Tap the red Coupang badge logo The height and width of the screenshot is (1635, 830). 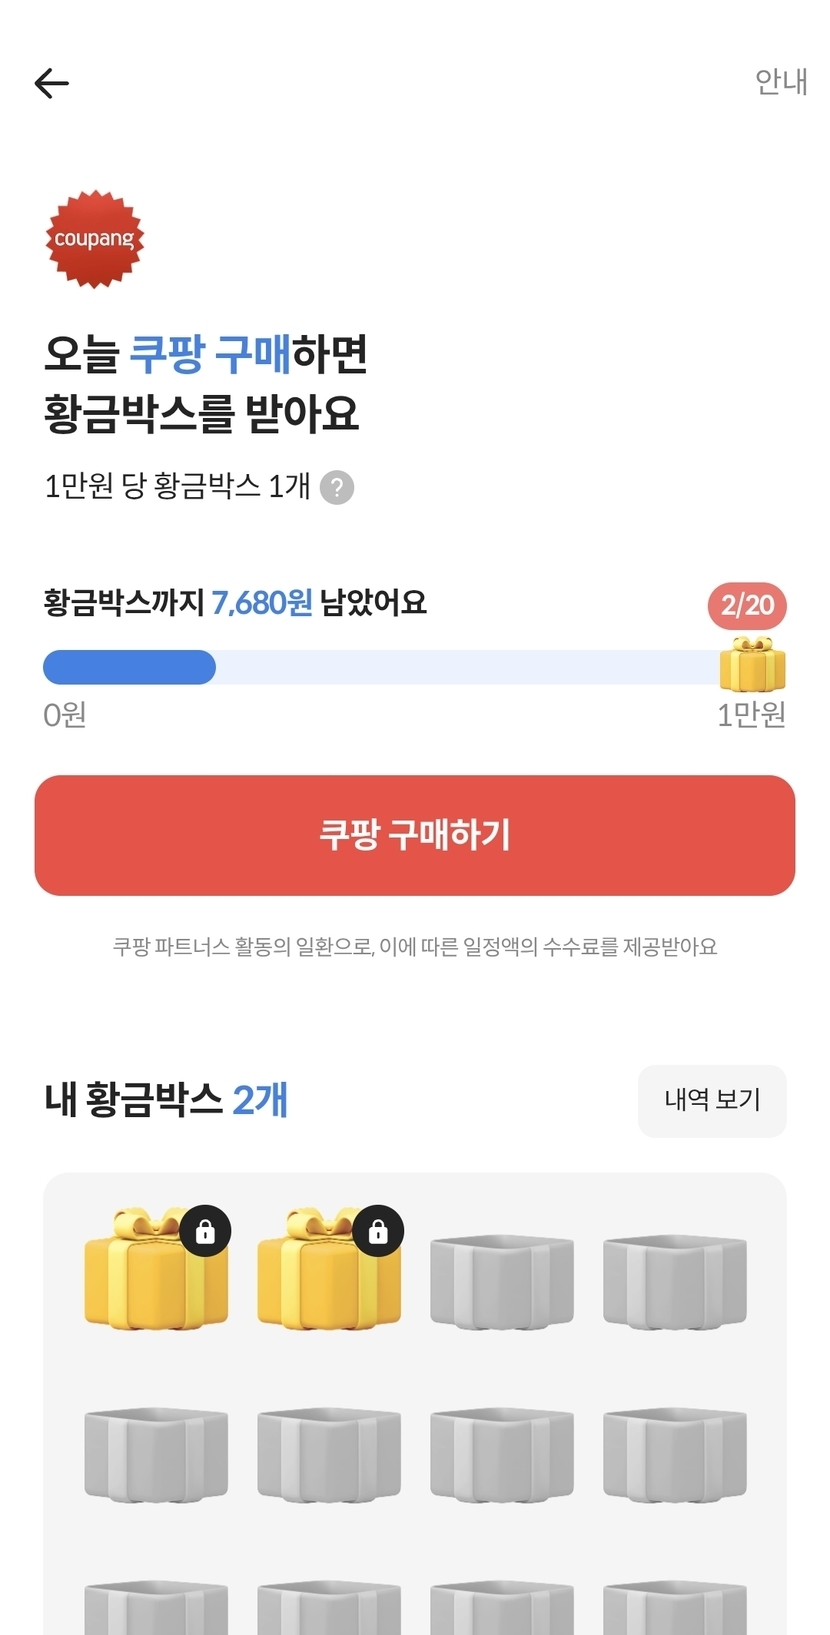tap(95, 239)
